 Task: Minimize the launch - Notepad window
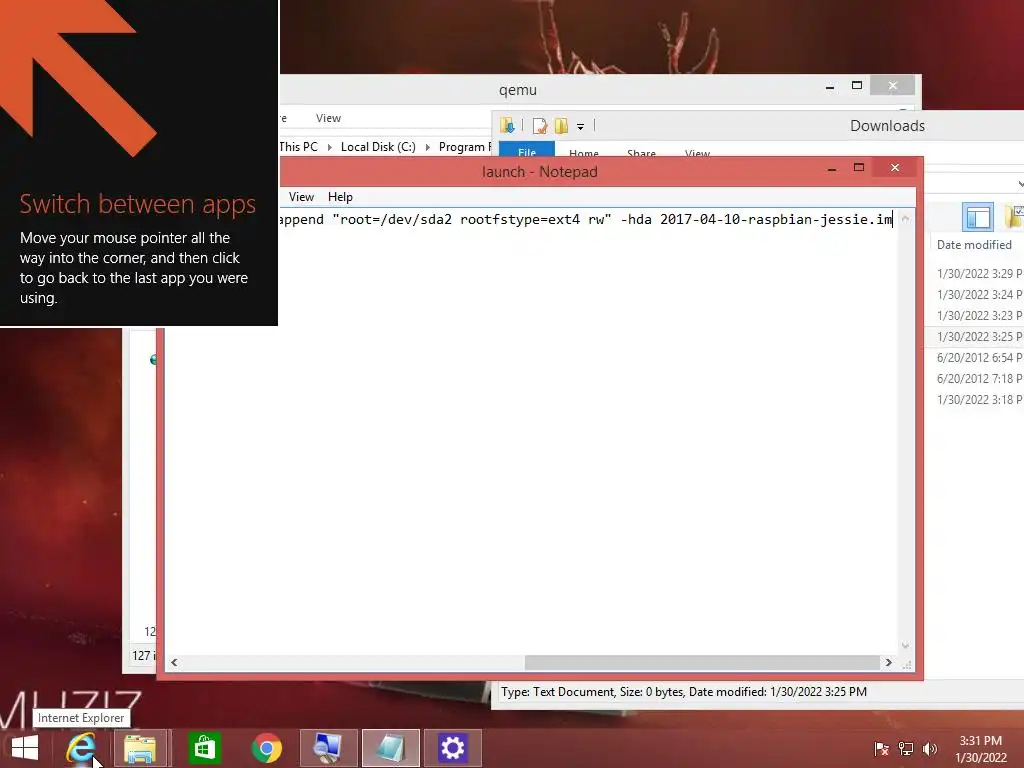pyautogui.click(x=832, y=168)
